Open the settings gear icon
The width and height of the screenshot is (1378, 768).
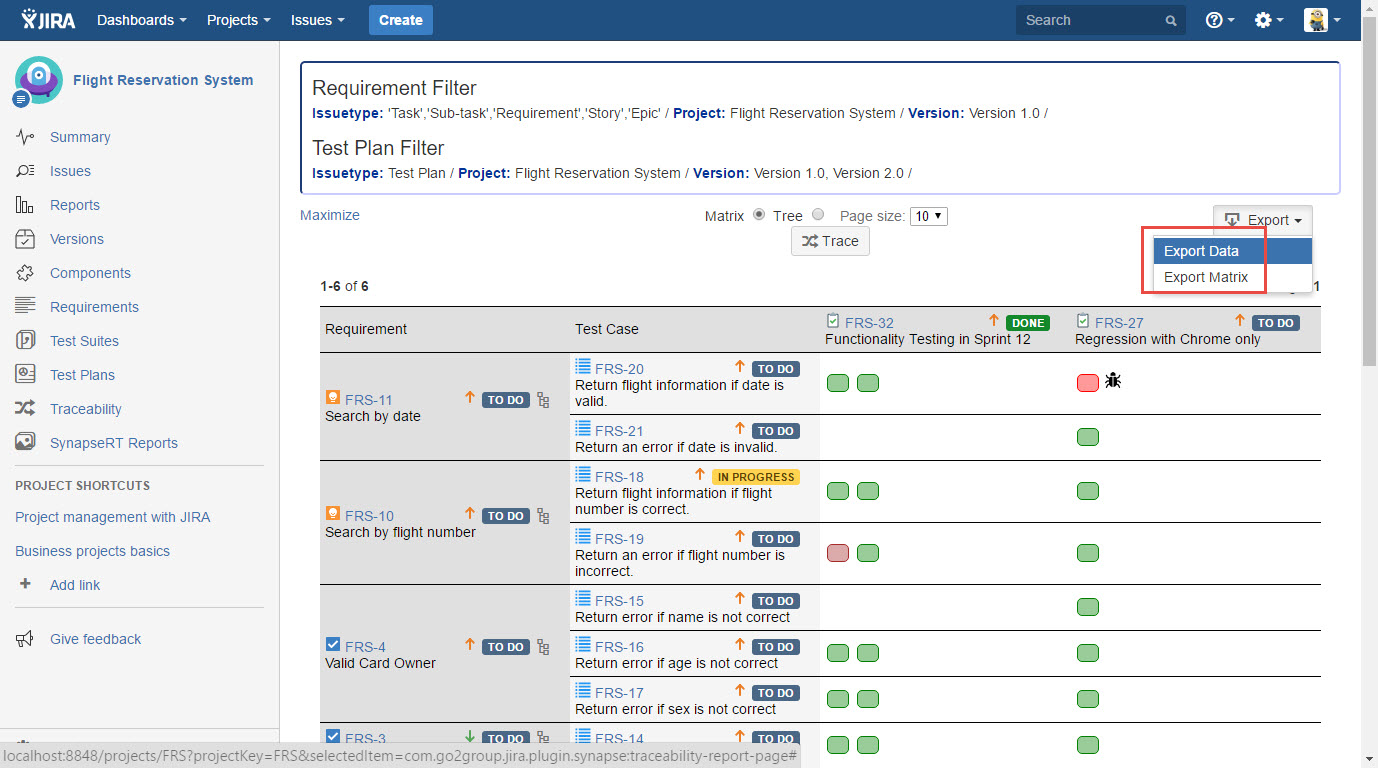click(1268, 20)
